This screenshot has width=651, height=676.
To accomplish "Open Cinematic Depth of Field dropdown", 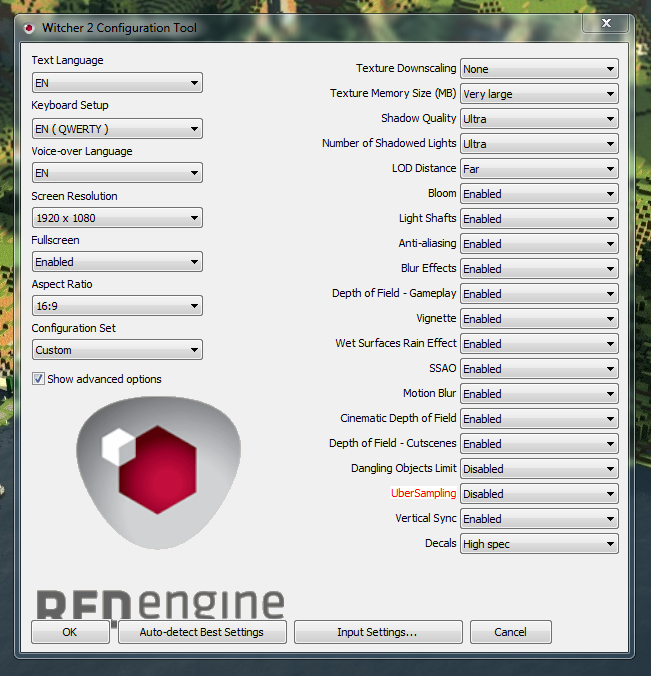I will (x=539, y=419).
